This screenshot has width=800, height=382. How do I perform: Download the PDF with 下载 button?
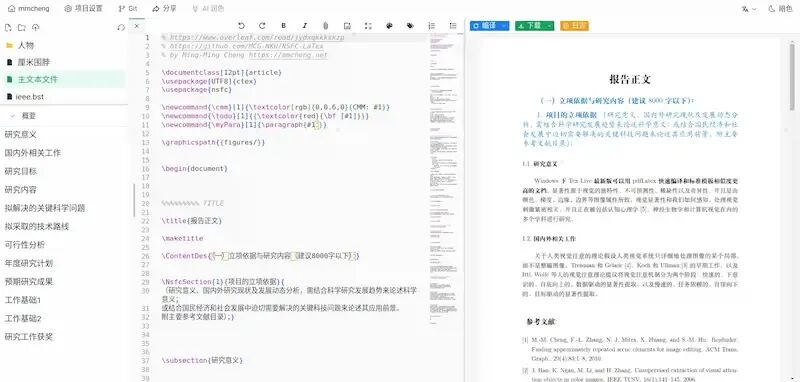[529, 26]
